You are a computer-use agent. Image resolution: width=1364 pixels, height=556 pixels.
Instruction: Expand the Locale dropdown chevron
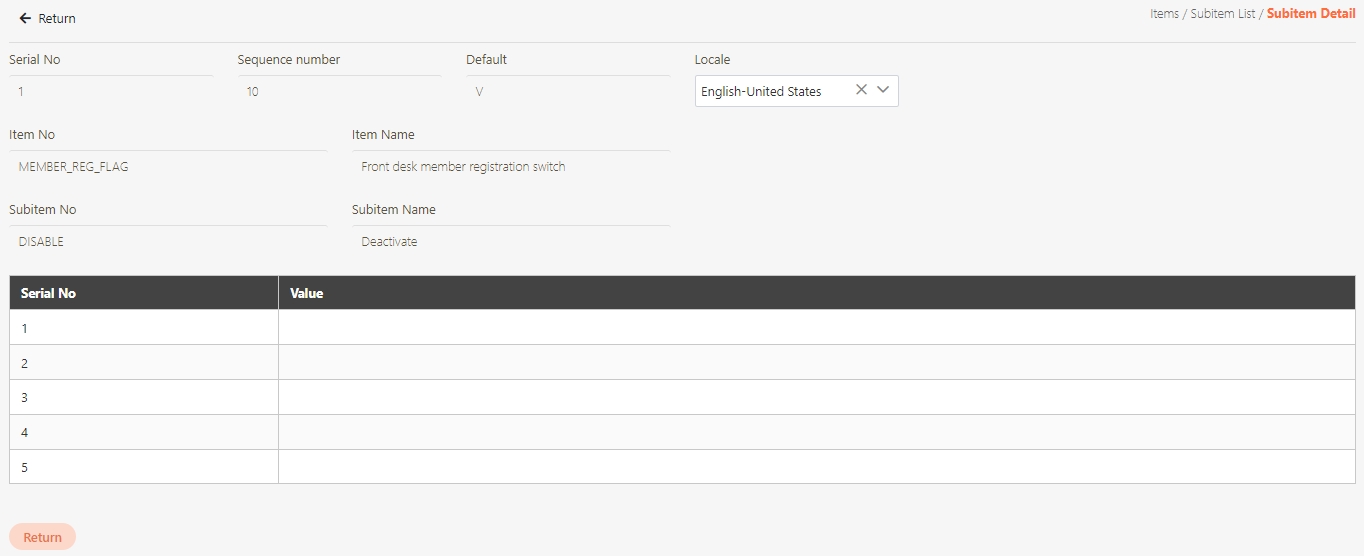883,90
